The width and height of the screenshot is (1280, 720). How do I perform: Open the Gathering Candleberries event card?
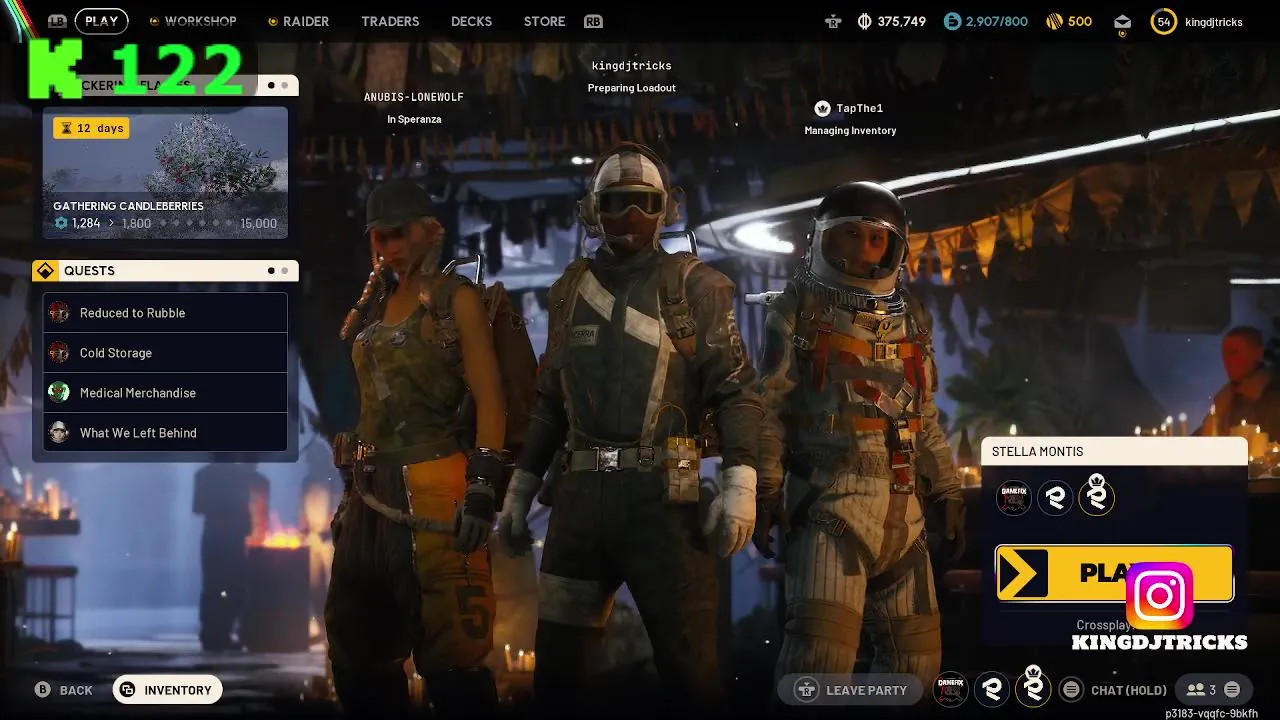click(165, 173)
